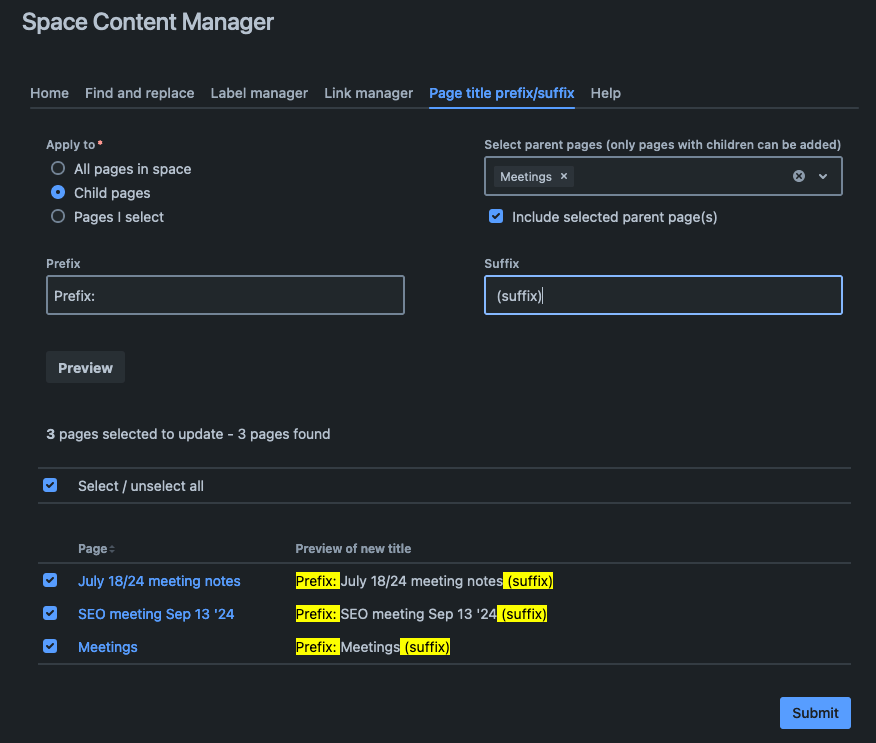Click the Meetings tag label in selector
Screen dimensions: 876x743
pyautogui.click(x=526, y=177)
